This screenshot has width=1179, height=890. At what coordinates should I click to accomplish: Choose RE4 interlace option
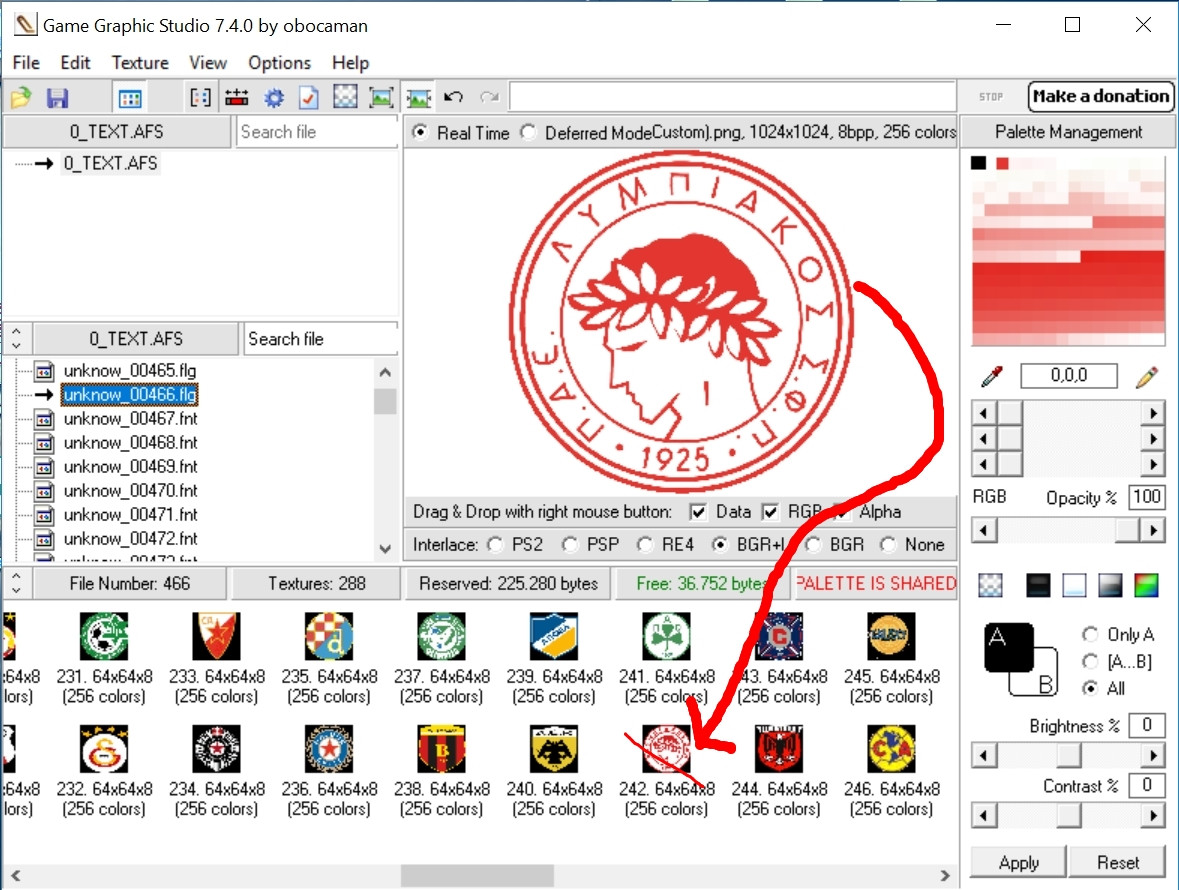[x=644, y=544]
